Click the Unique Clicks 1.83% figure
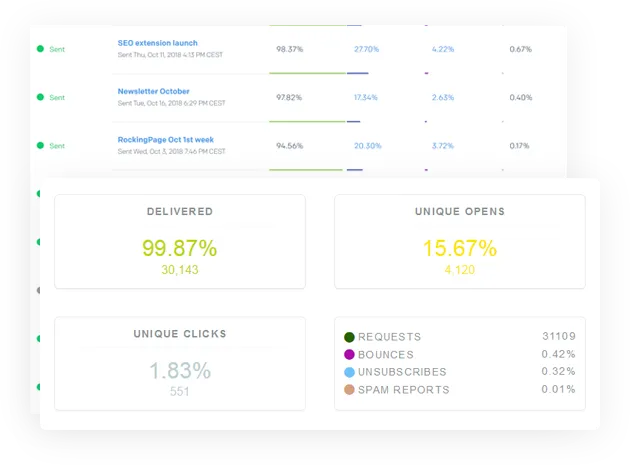The image size is (630, 465). [x=180, y=371]
